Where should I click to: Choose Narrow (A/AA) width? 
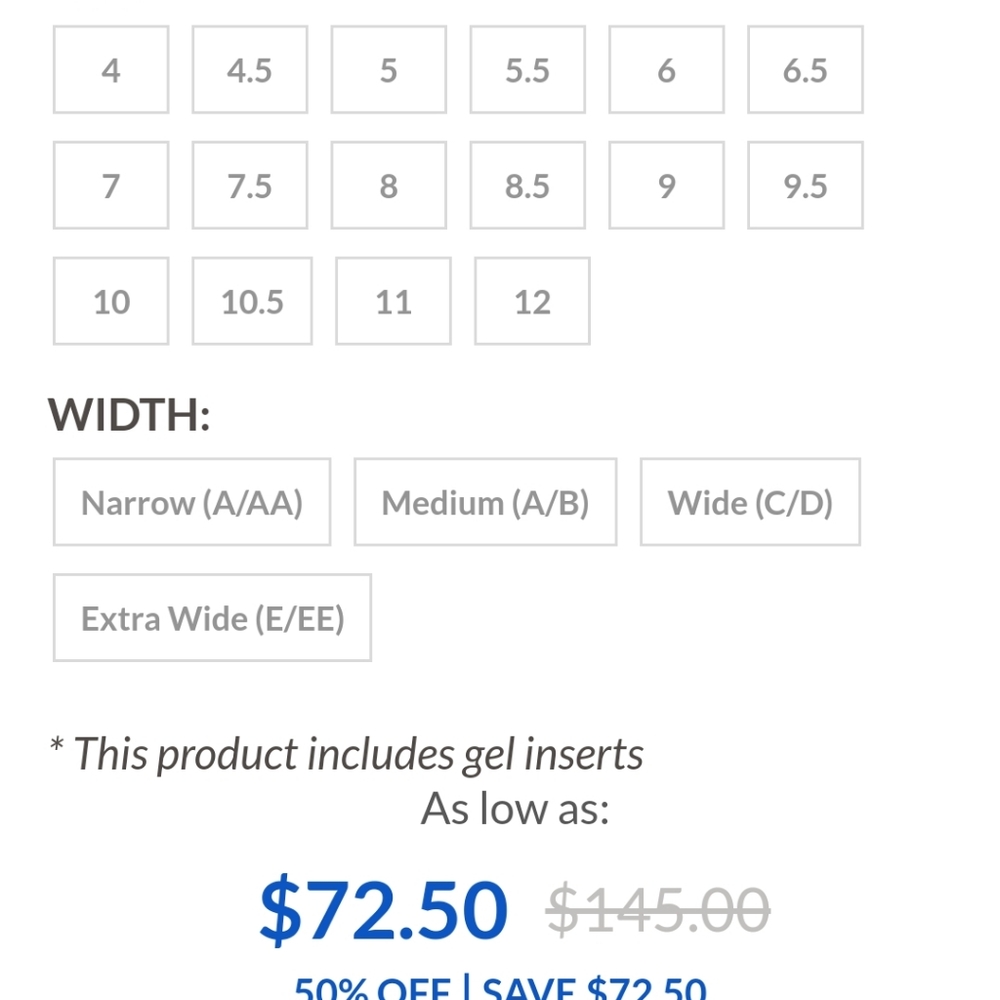click(x=192, y=502)
